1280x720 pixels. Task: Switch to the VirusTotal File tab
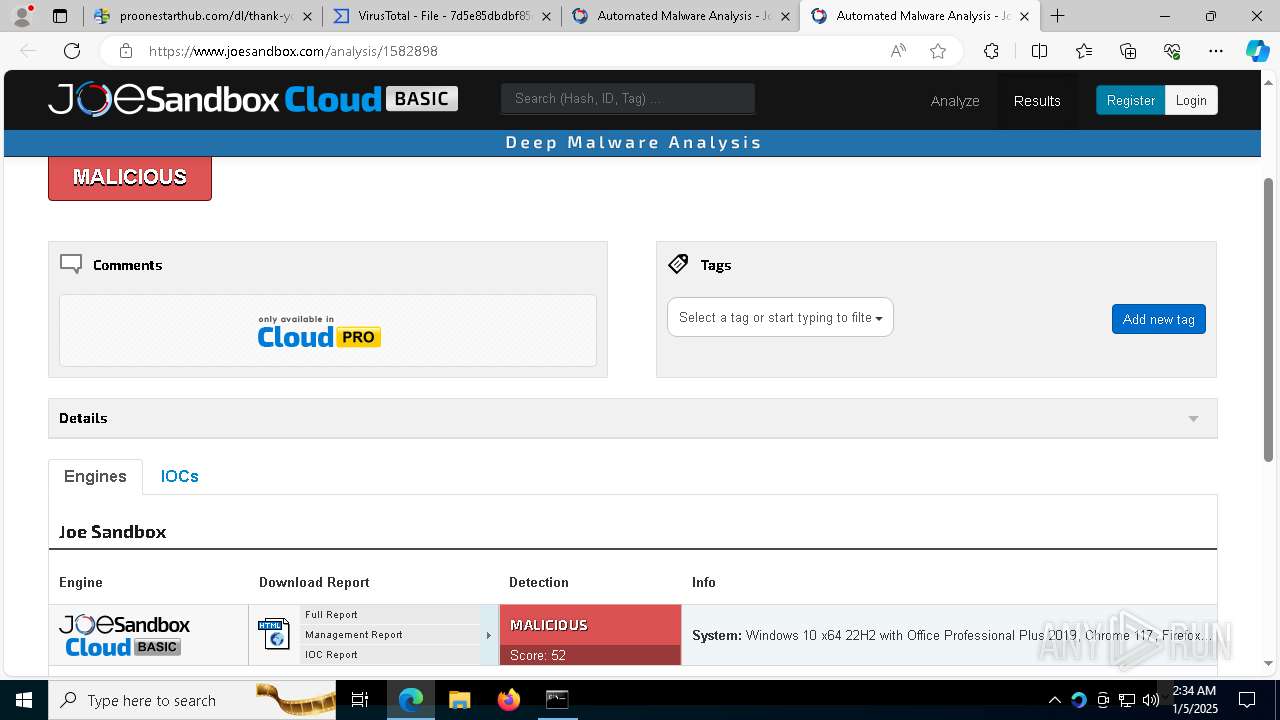[441, 16]
